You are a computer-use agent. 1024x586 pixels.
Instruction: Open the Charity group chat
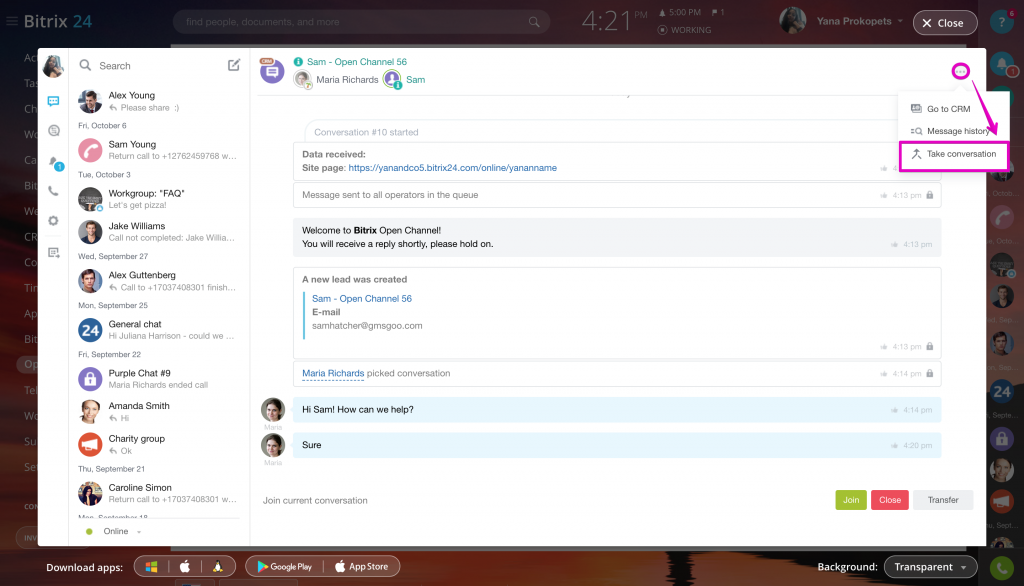pos(157,444)
